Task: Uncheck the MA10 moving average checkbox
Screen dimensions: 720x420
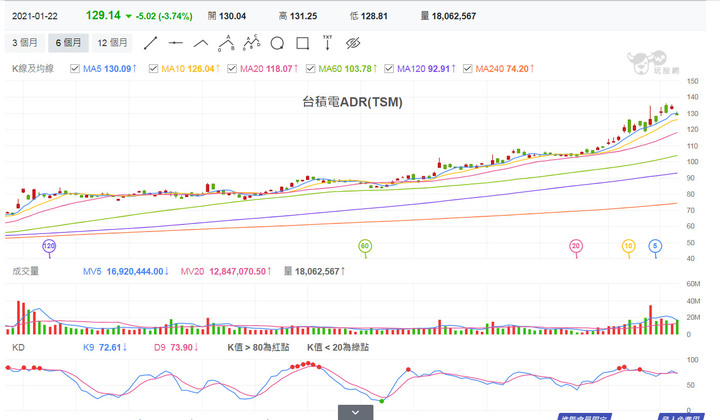Action: pos(153,68)
